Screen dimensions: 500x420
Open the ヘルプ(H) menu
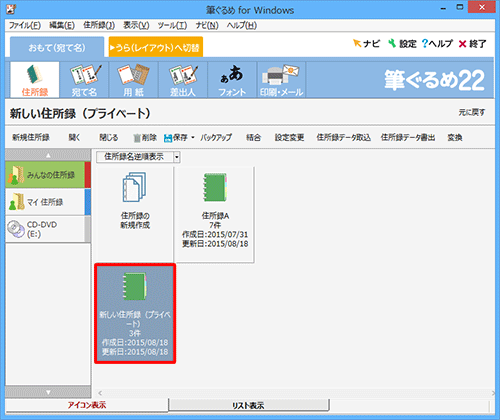click(242, 25)
